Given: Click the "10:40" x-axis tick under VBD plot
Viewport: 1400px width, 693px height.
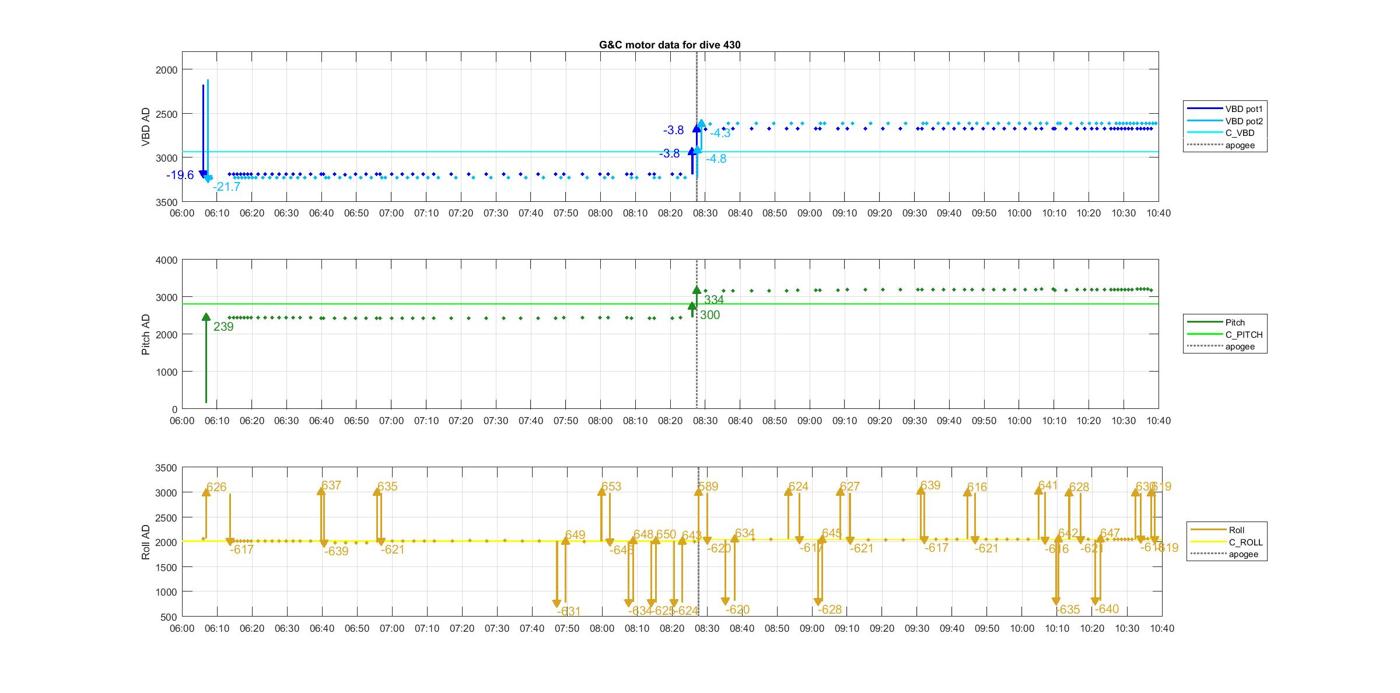Looking at the screenshot, I should click(x=1159, y=213).
